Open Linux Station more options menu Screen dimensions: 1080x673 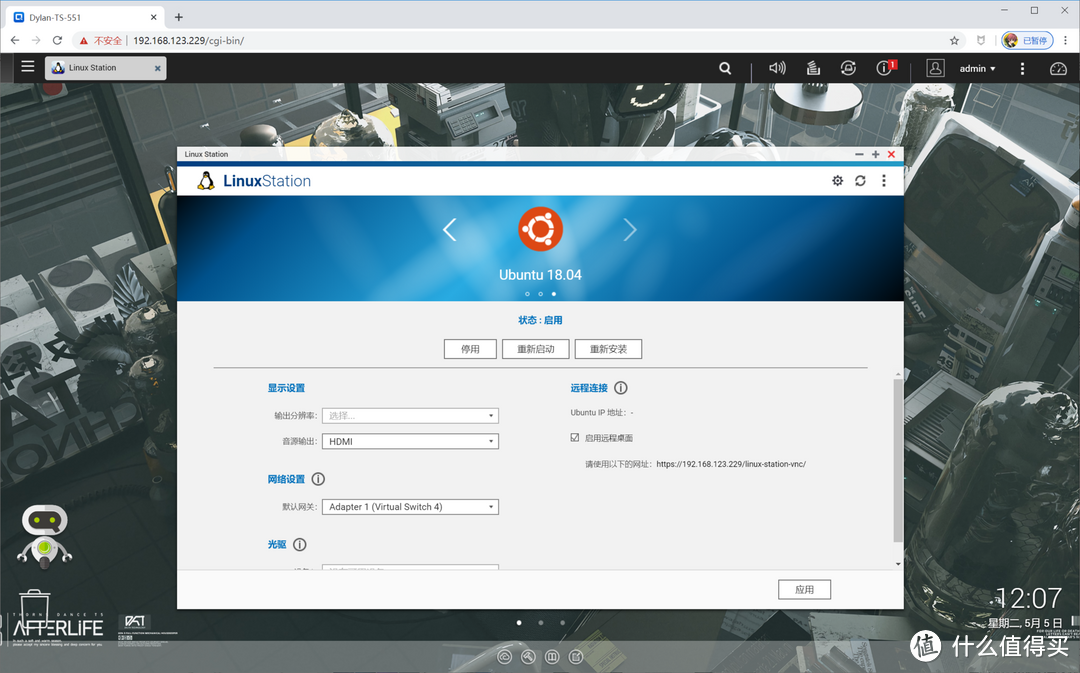pyautogui.click(x=884, y=180)
